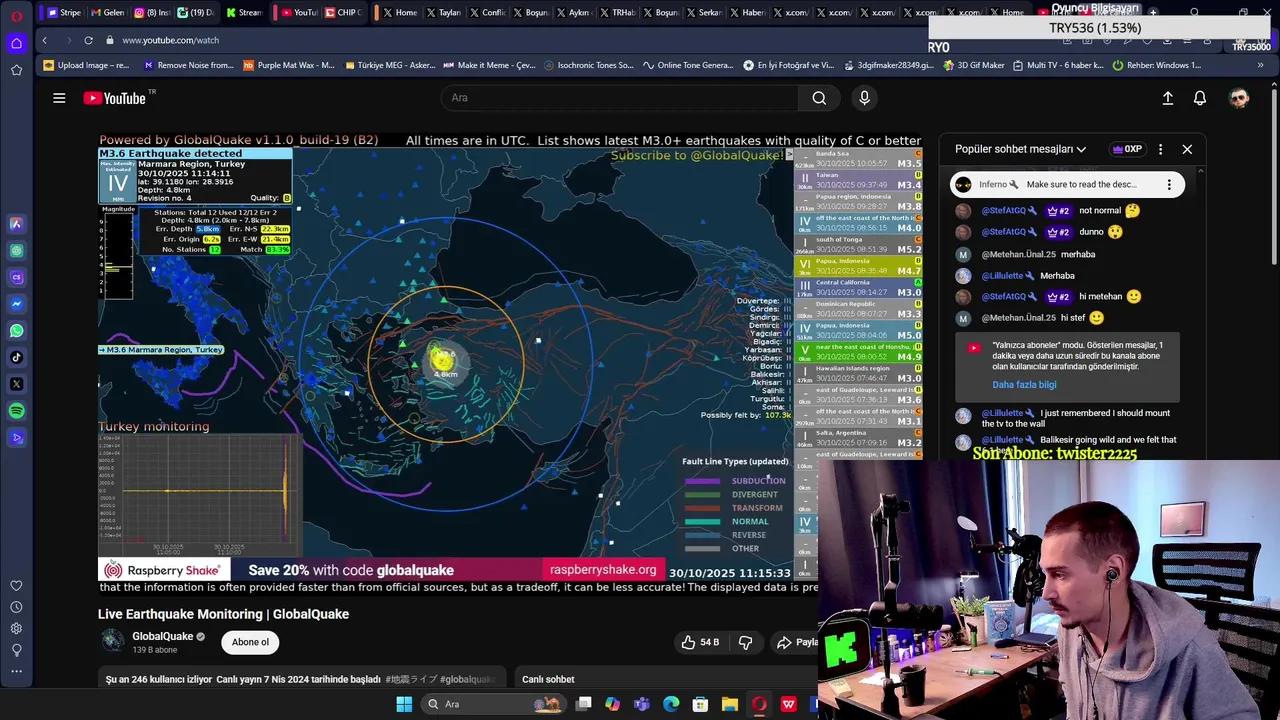The image size is (1280, 720).
Task: Click @Metehan.Ünal.25 merhaba chat message
Action: click(1027, 254)
